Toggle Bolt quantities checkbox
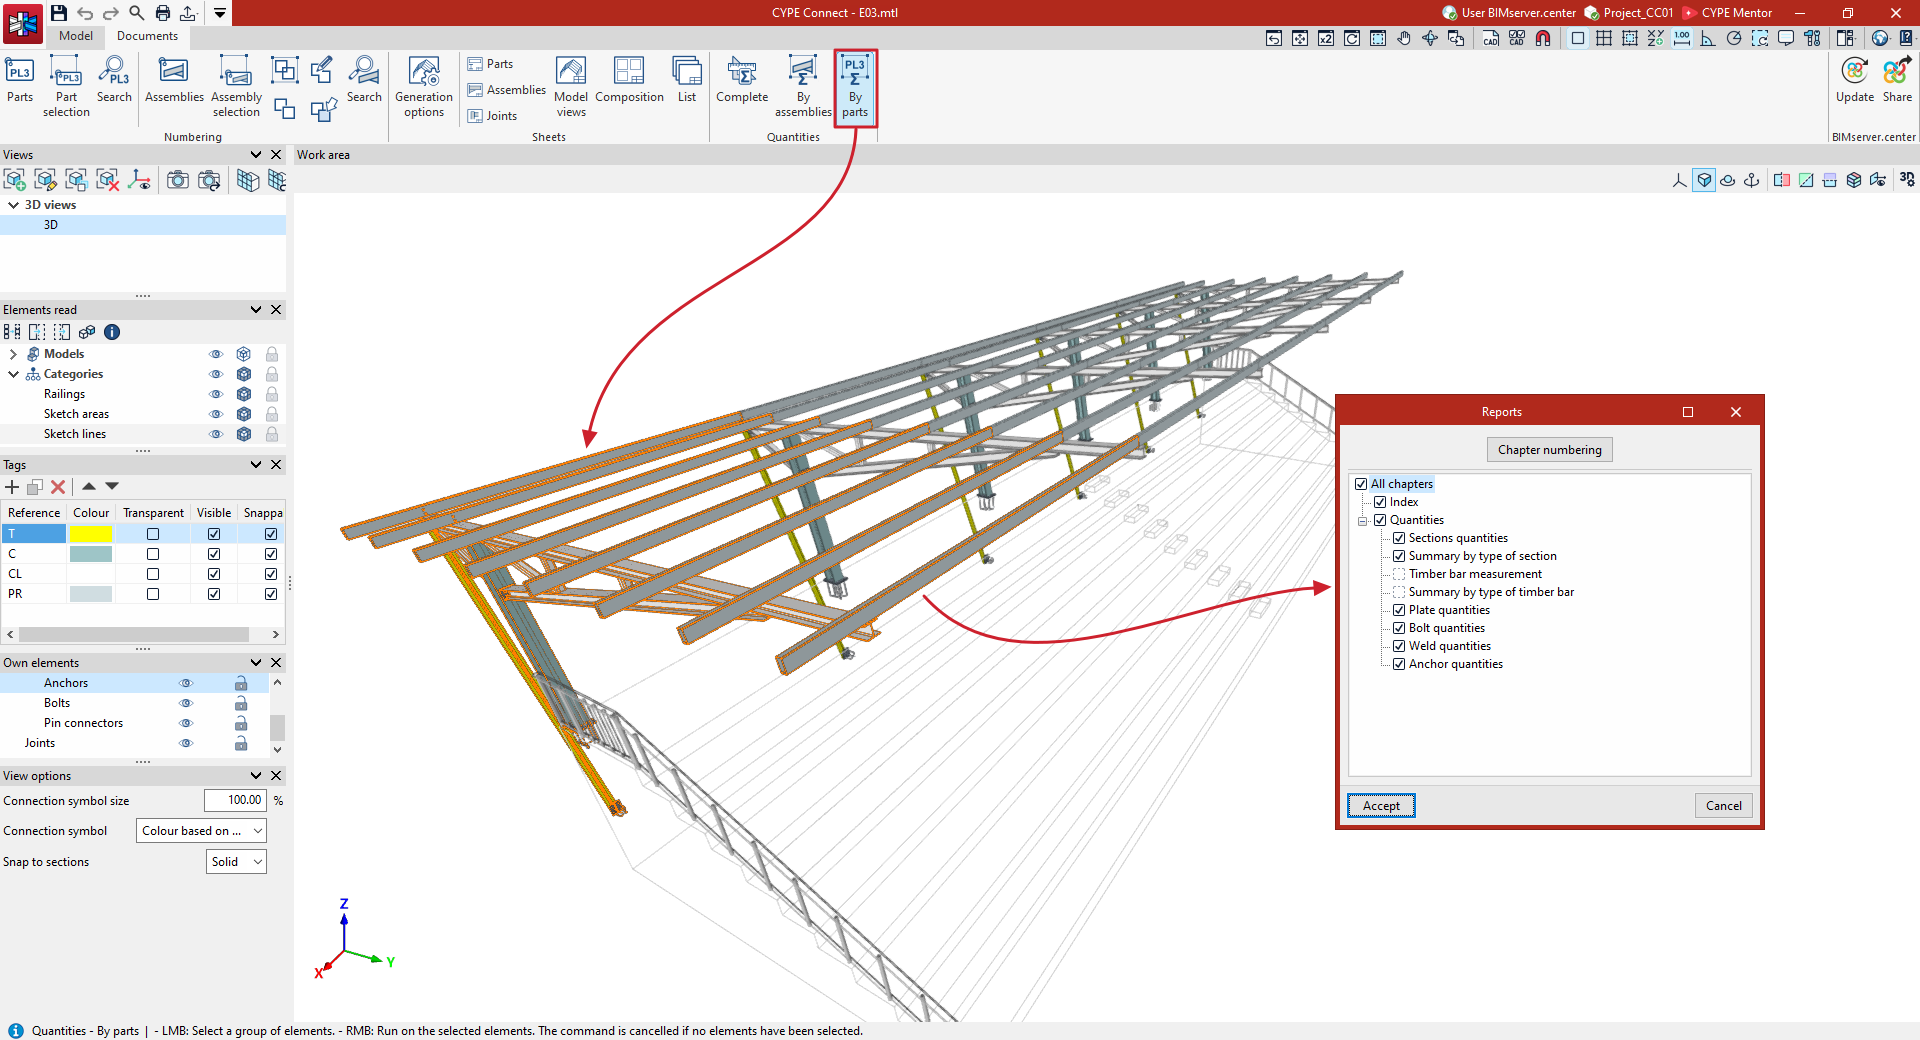This screenshot has height=1040, width=1920. 1399,628
